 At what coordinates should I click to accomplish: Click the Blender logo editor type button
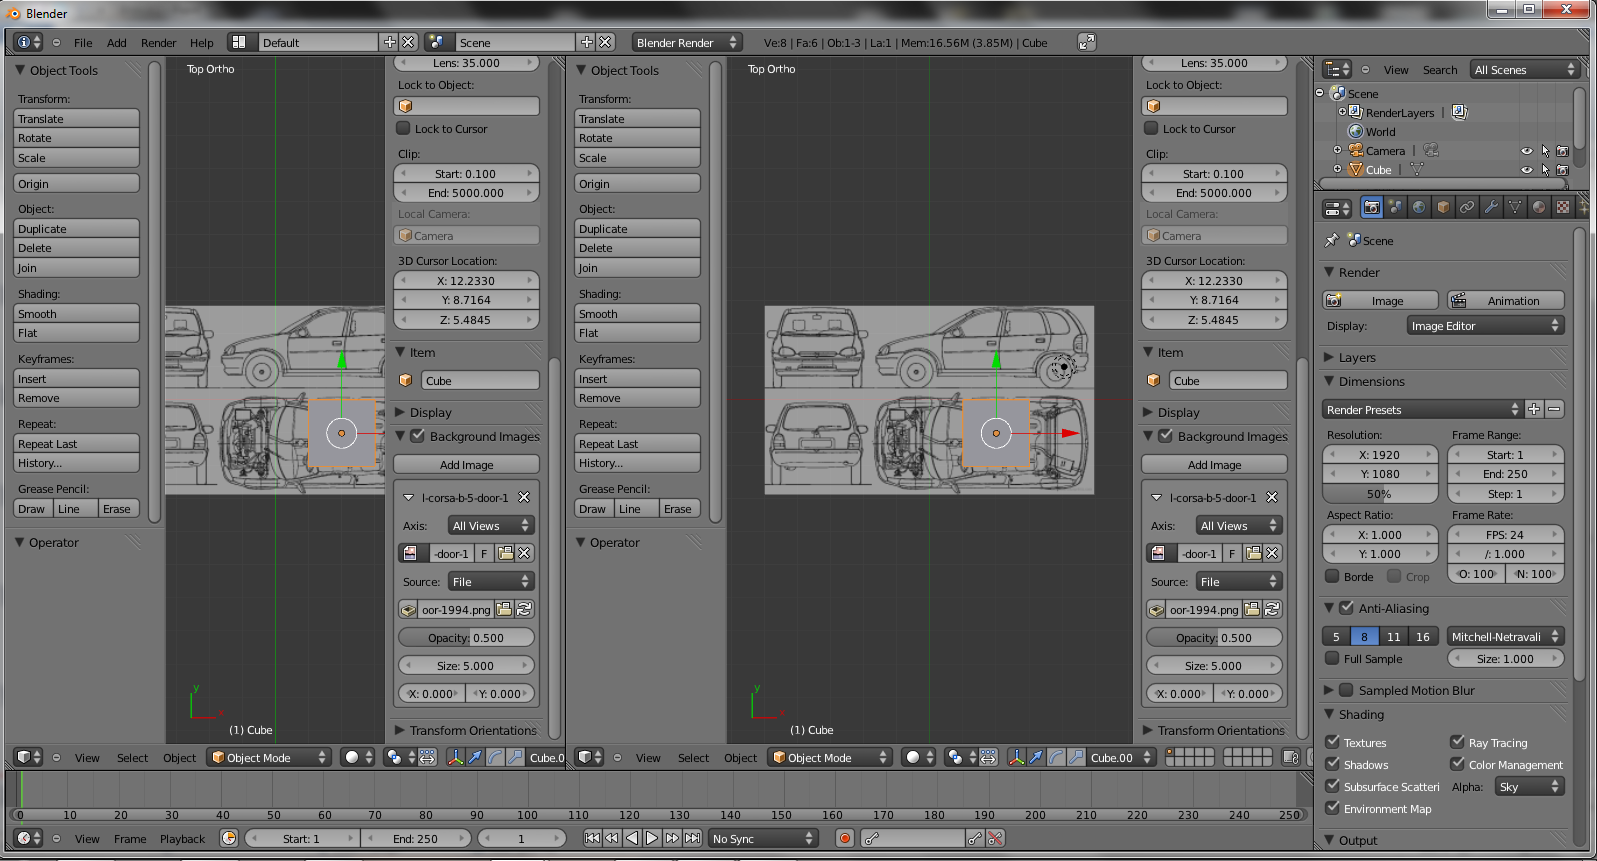pyautogui.click(x=29, y=42)
